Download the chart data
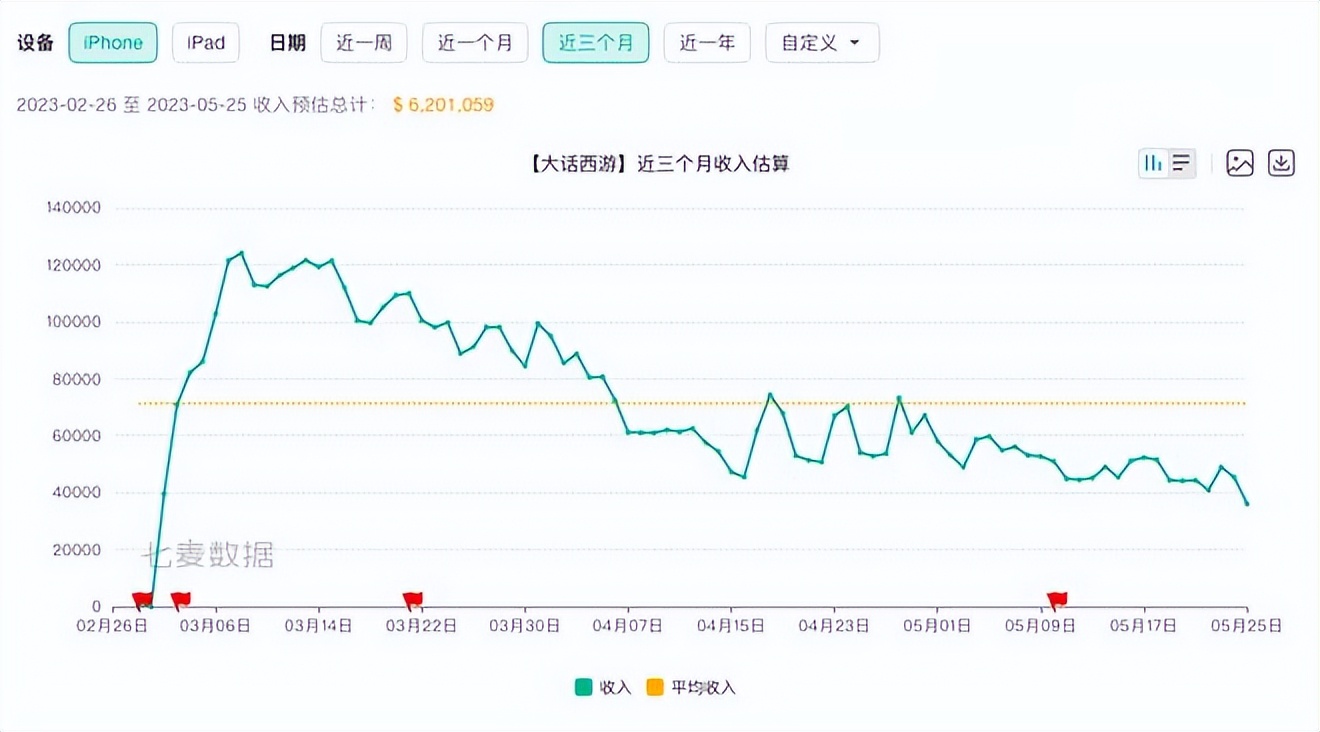Screen dimensions: 1320x732 (x=1281, y=162)
